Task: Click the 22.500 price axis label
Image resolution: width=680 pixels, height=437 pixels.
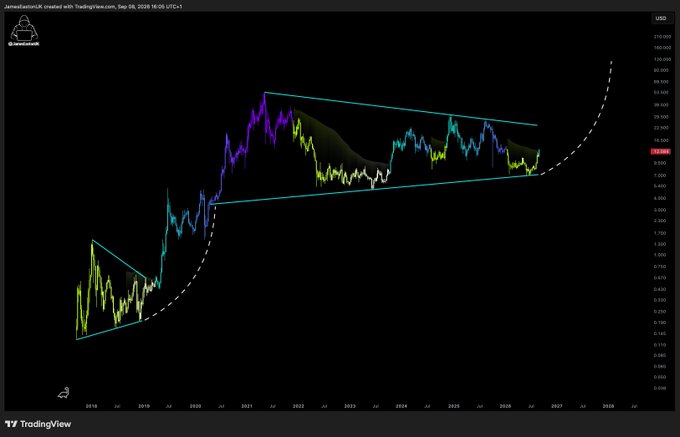Action: point(661,127)
